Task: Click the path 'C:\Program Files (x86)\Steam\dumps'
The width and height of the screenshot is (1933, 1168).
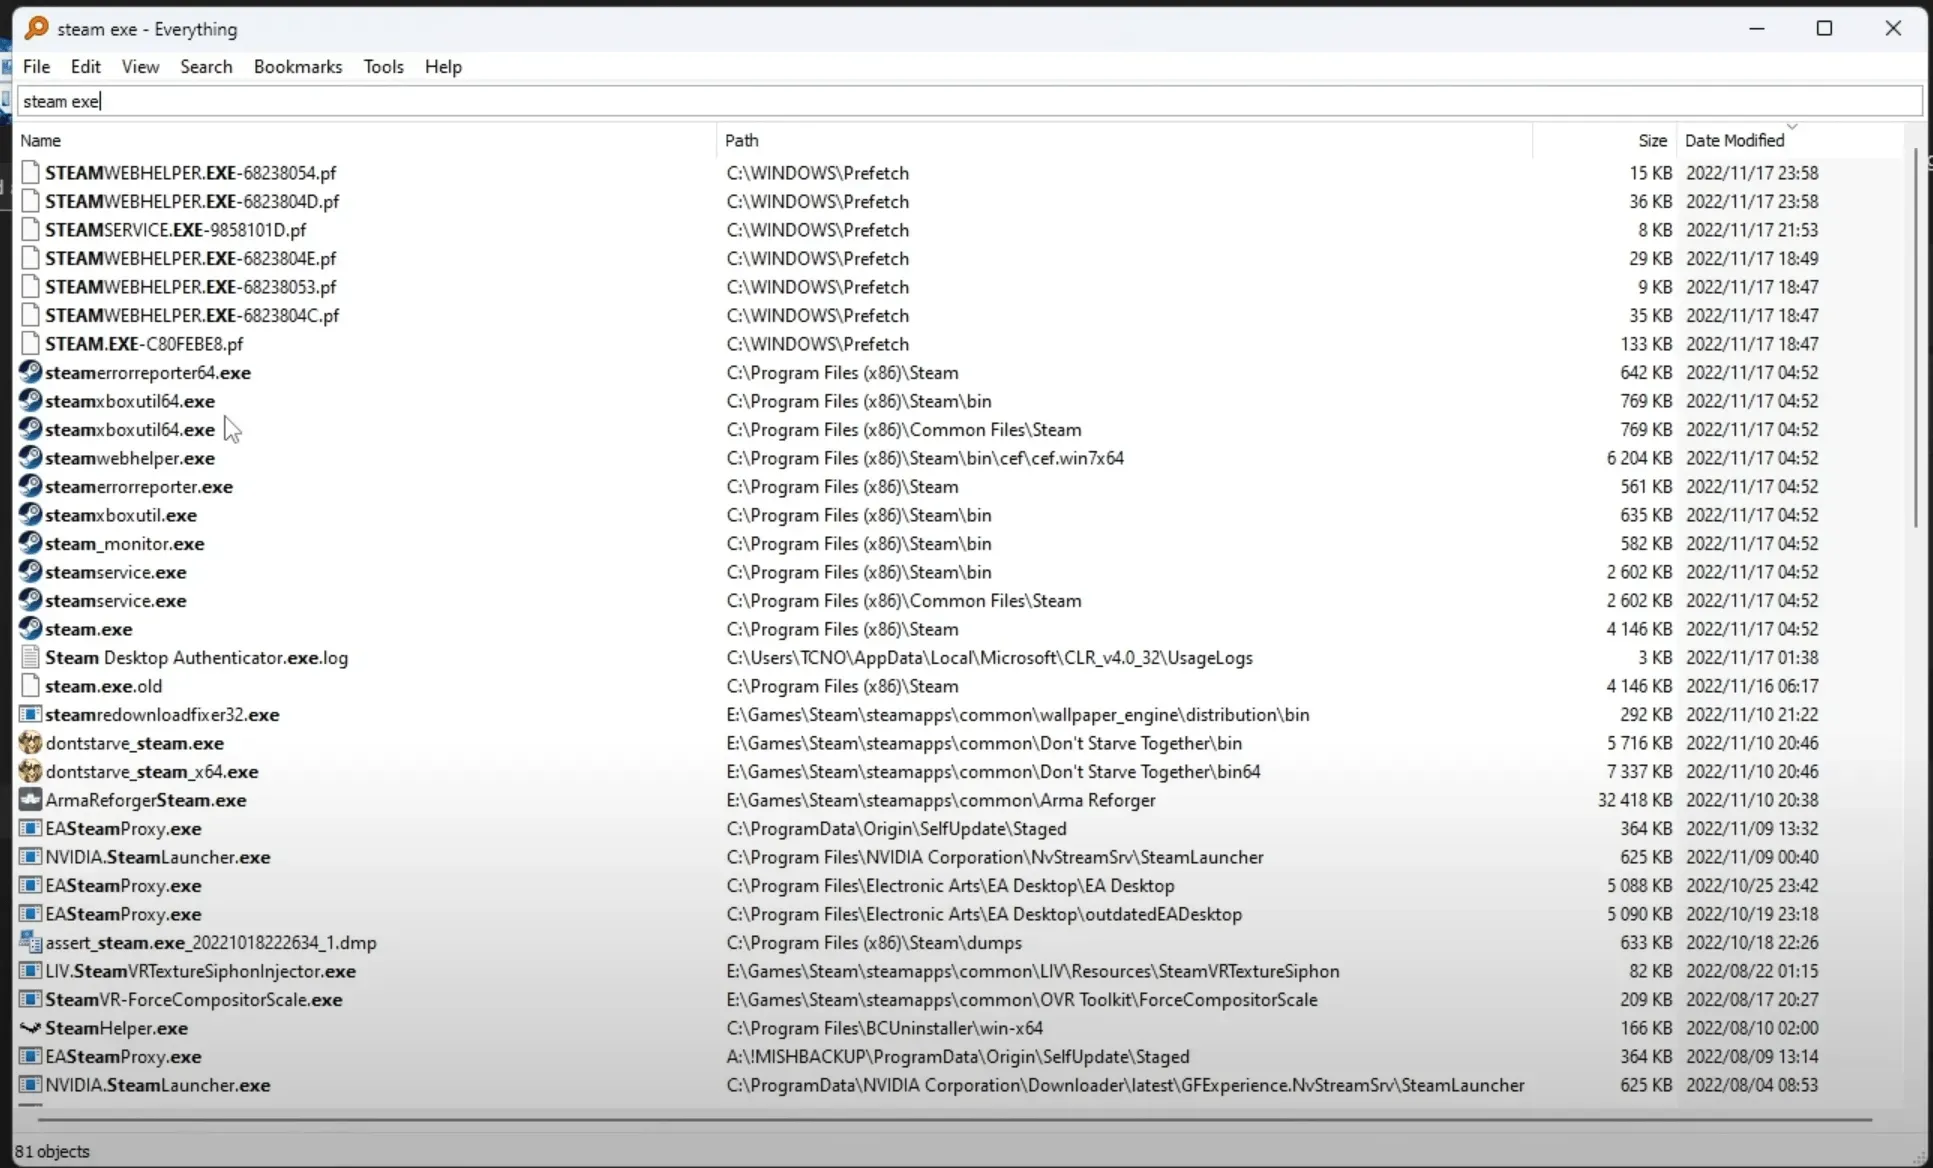Action: click(x=874, y=943)
